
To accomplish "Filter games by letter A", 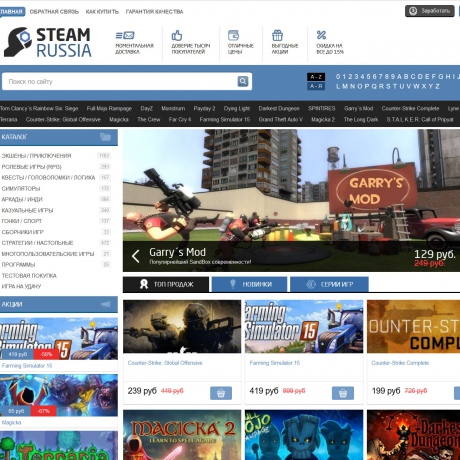I will [x=399, y=77].
